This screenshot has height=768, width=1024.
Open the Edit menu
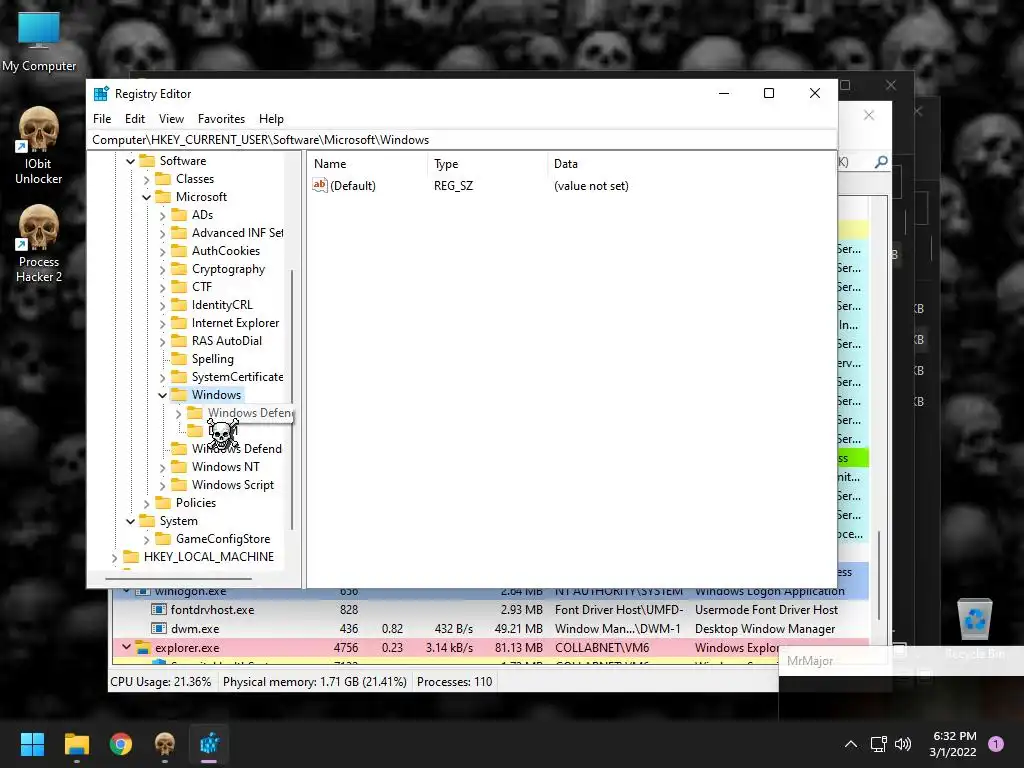[135, 119]
